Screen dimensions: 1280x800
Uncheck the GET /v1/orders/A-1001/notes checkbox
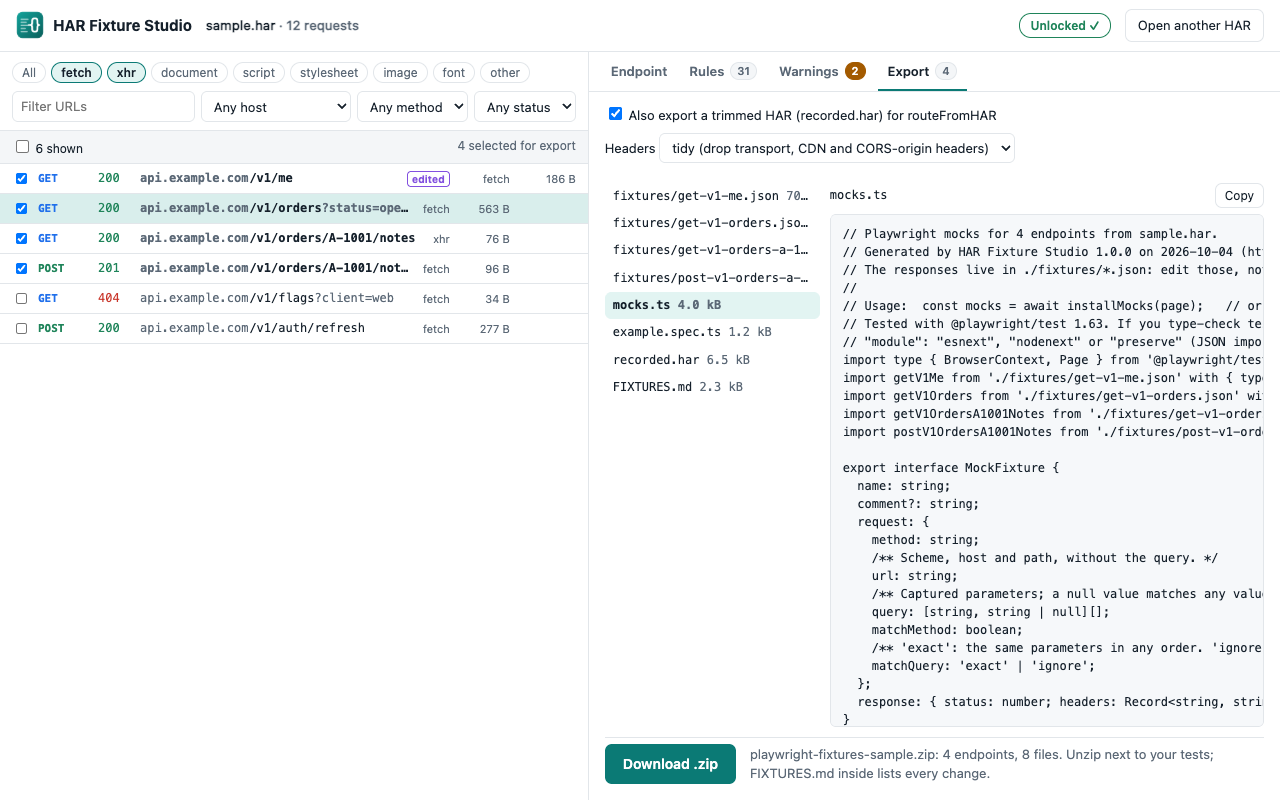[22, 238]
